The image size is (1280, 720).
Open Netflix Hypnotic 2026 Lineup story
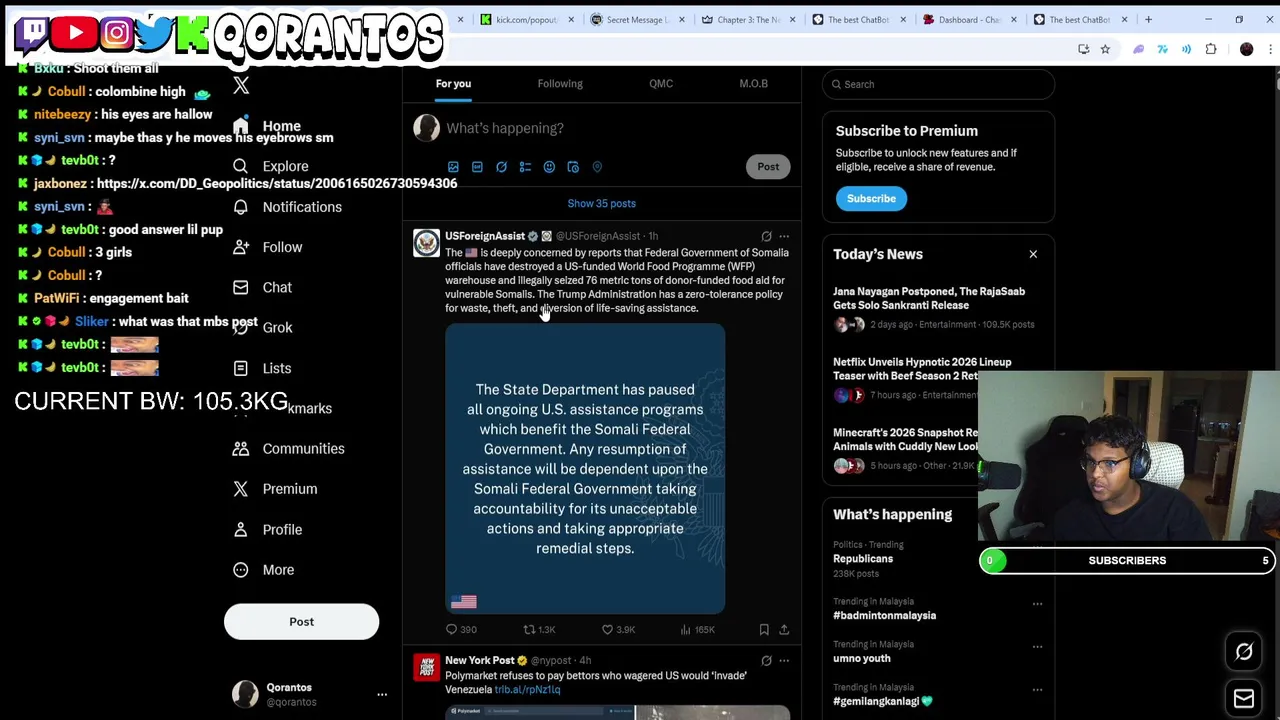(x=922, y=369)
